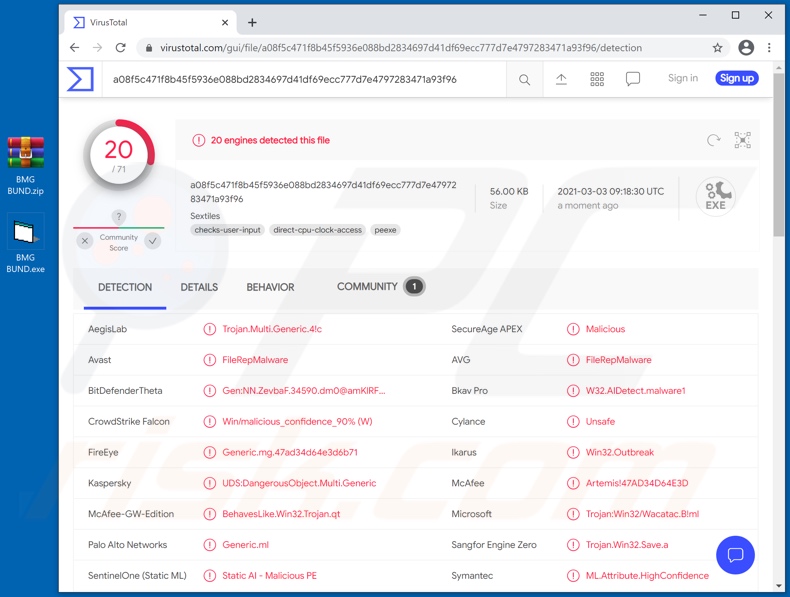Image resolution: width=790 pixels, height=597 pixels.
Task: Vote malicious with the X community button
Action: tap(85, 241)
